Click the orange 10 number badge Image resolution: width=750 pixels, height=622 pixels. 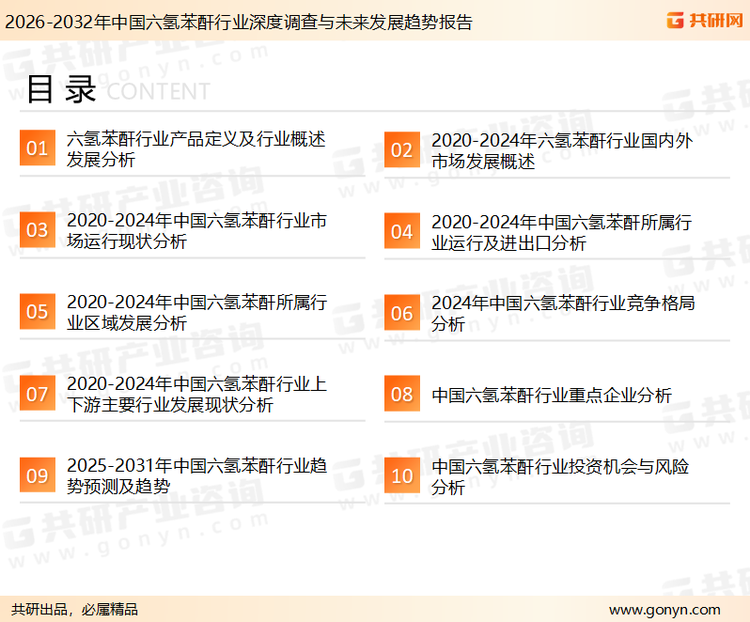[x=402, y=476]
